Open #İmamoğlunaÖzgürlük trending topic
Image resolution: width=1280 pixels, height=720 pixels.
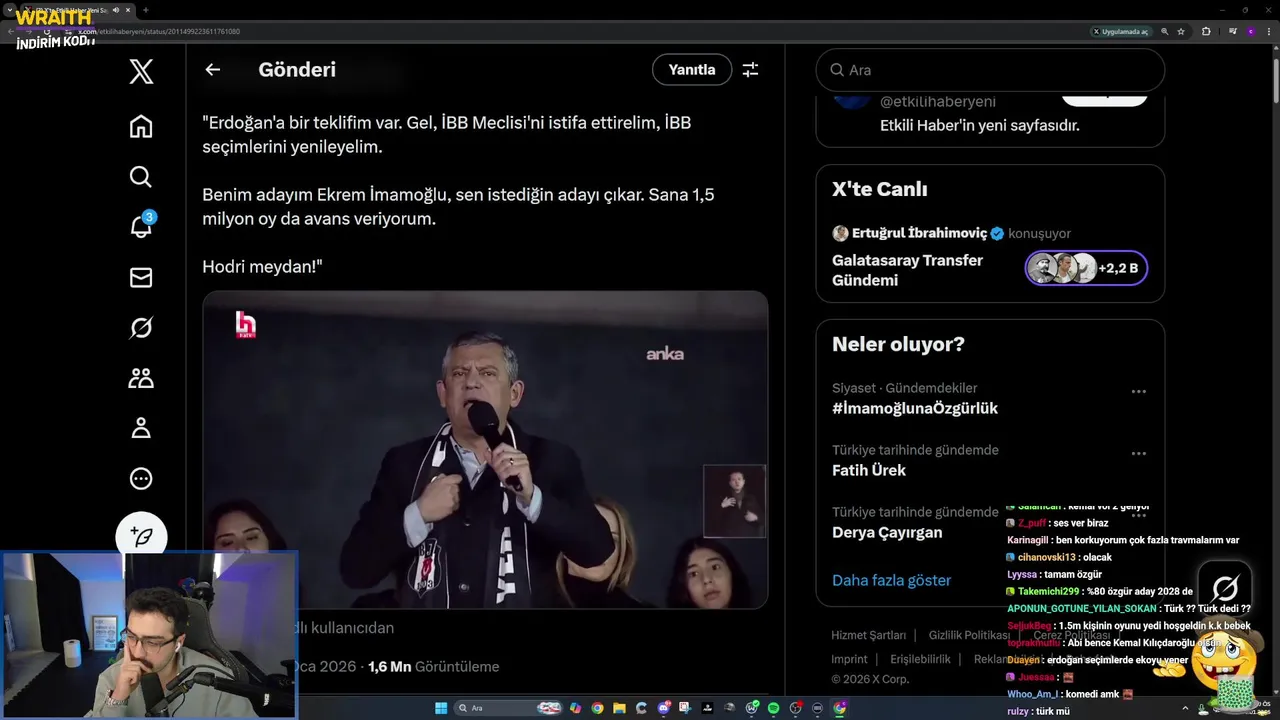915,408
